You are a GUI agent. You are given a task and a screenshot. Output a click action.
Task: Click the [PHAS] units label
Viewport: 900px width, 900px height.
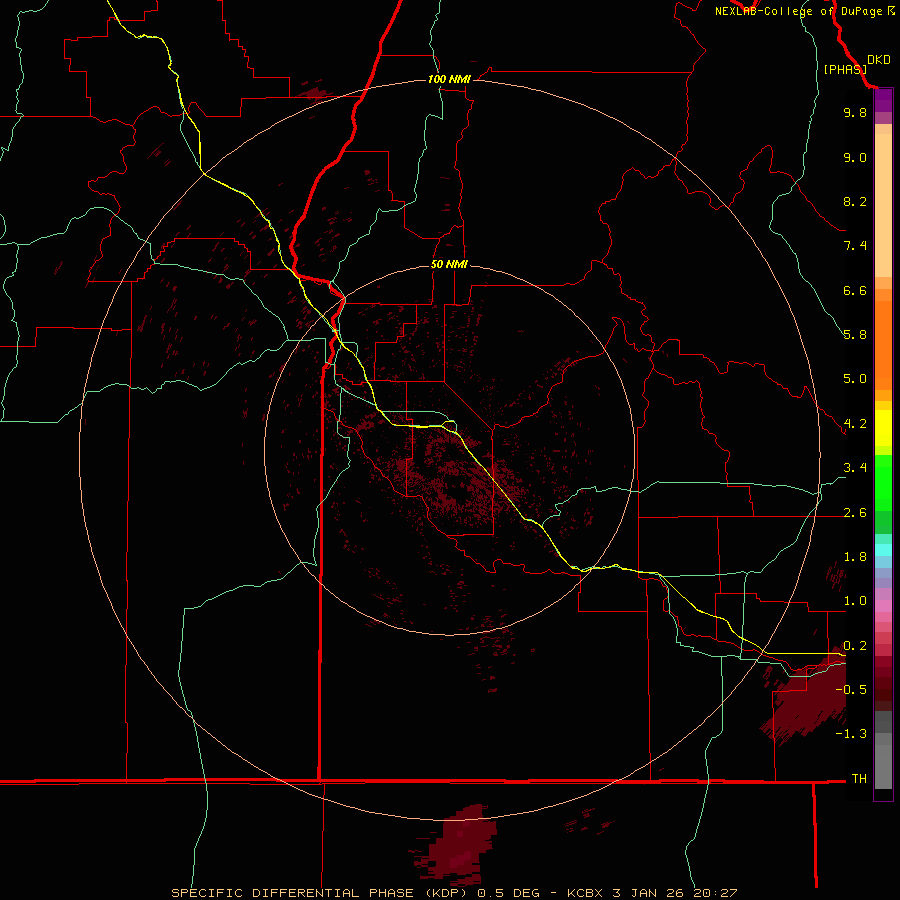[845, 70]
